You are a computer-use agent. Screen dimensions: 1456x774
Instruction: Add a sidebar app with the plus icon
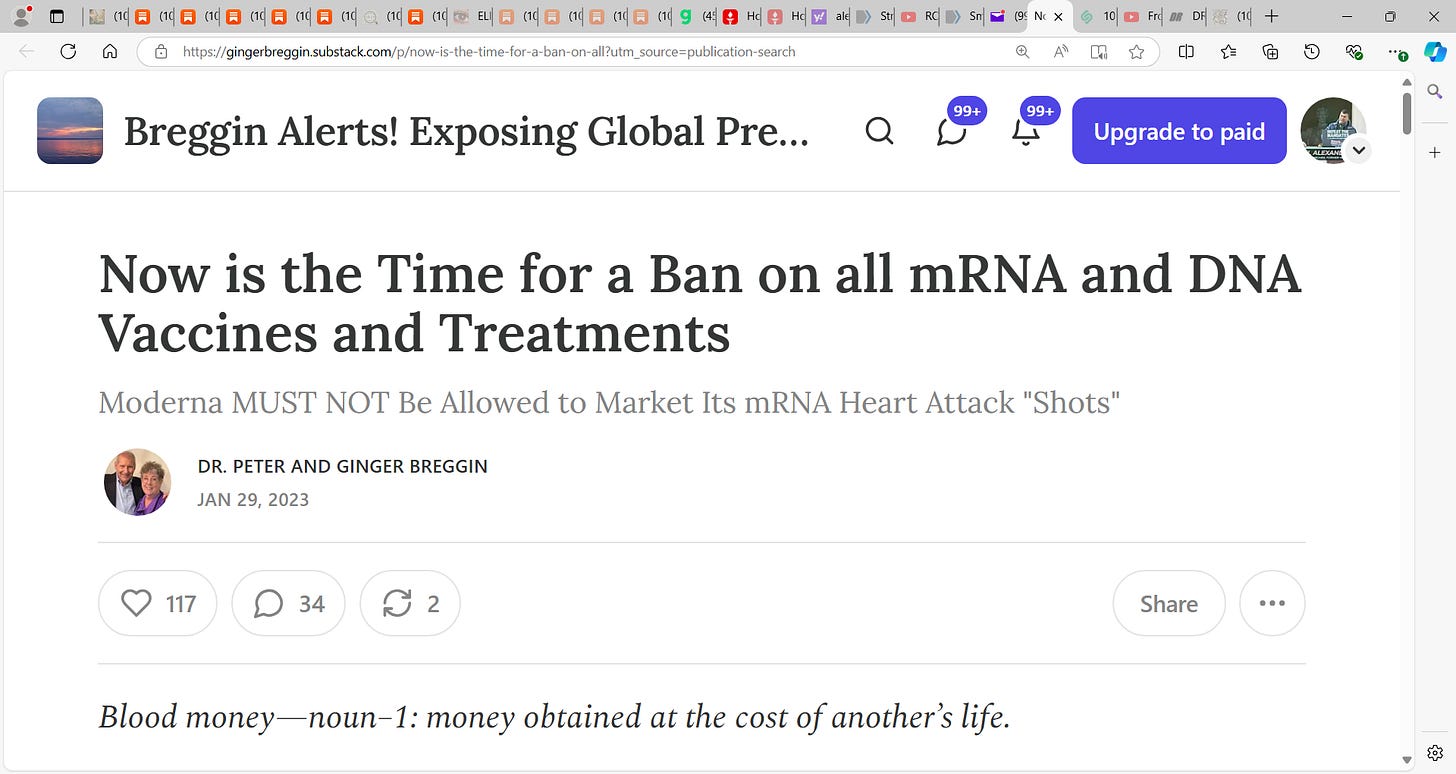[x=1435, y=152]
